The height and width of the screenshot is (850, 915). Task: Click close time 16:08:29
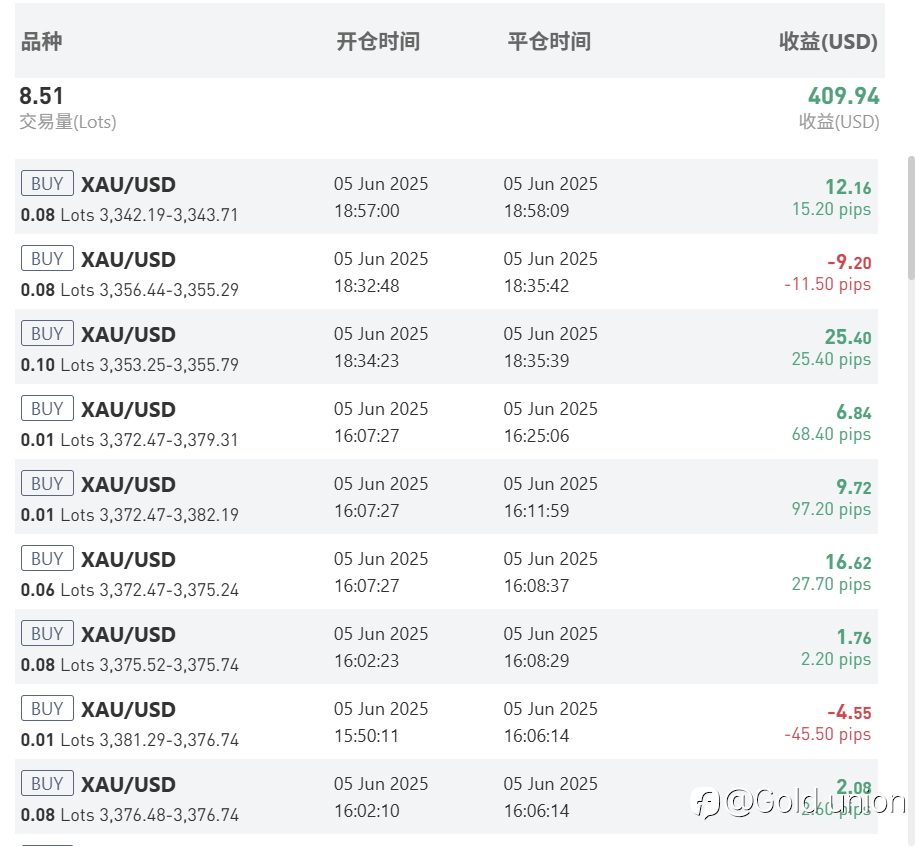(x=536, y=660)
